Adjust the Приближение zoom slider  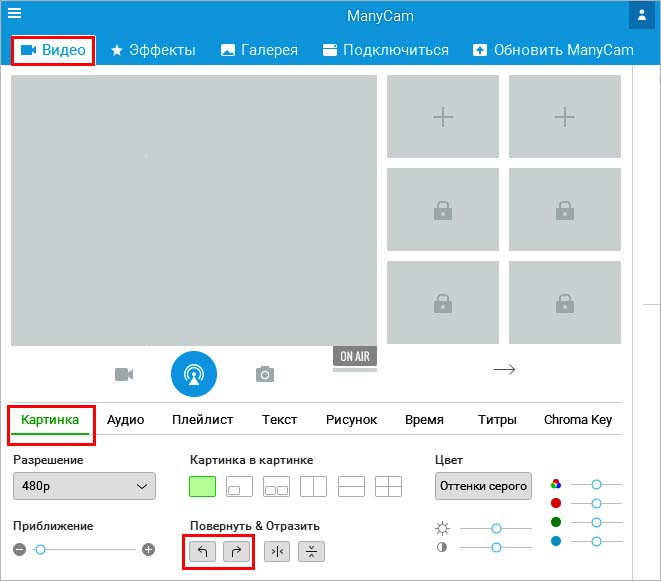[84, 549]
